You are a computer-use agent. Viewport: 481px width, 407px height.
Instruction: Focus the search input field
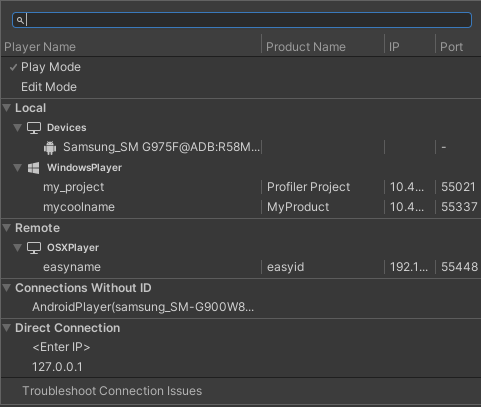tap(242, 20)
